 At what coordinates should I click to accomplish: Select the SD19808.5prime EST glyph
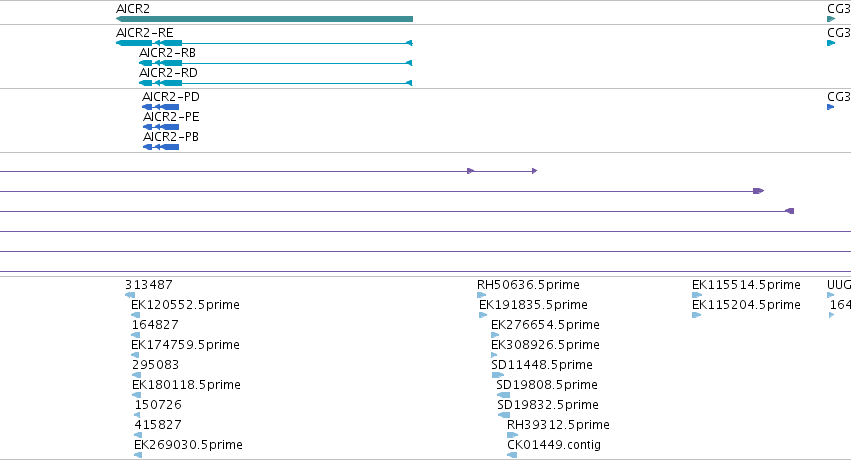(503, 395)
